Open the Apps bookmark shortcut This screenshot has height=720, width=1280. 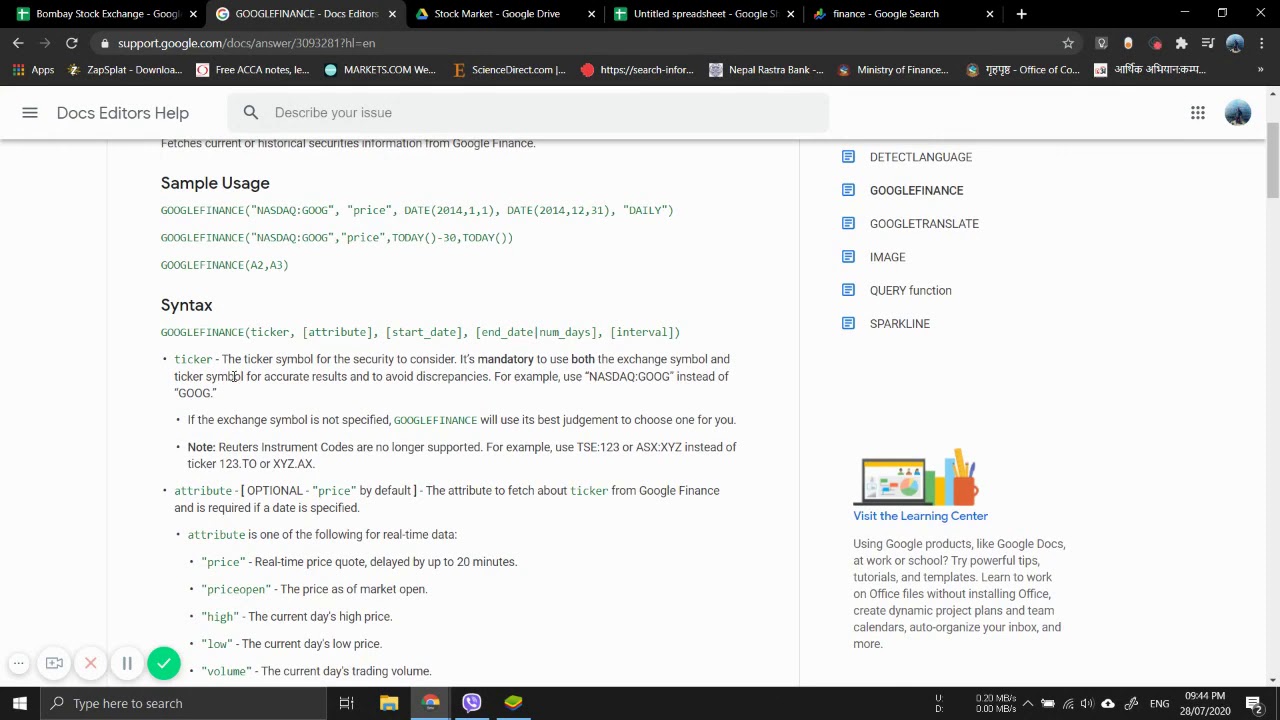coord(34,70)
